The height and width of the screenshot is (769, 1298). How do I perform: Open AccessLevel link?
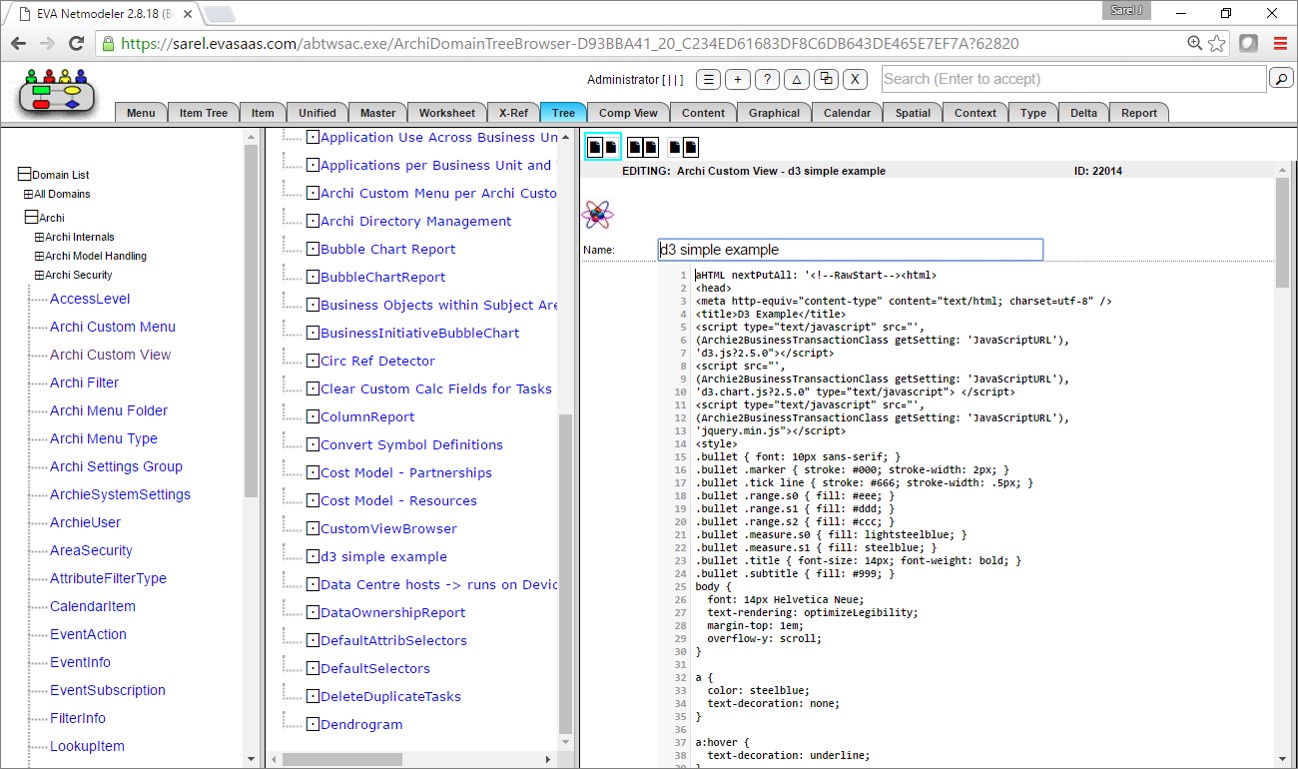[x=90, y=299]
